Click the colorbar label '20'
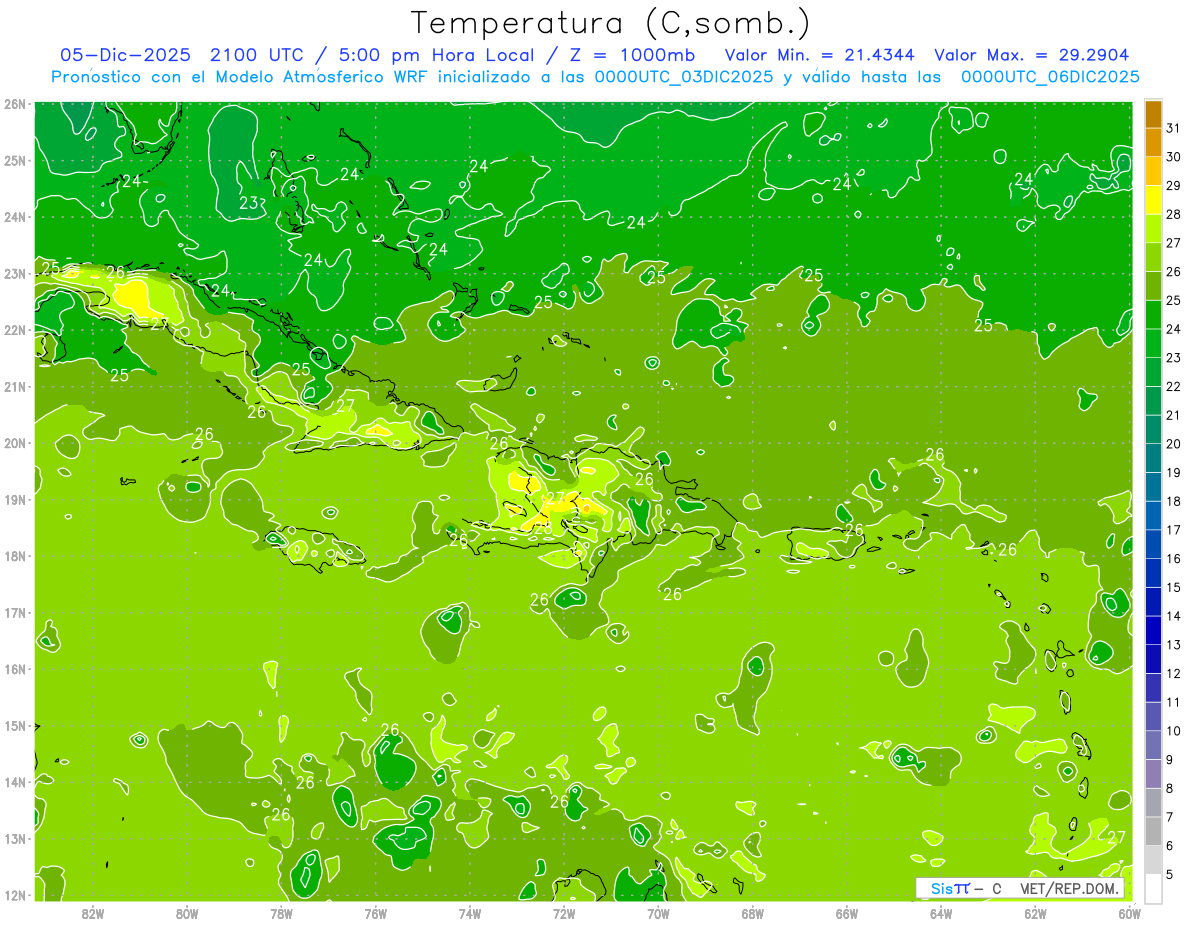The image size is (1200, 927). [x=1173, y=444]
